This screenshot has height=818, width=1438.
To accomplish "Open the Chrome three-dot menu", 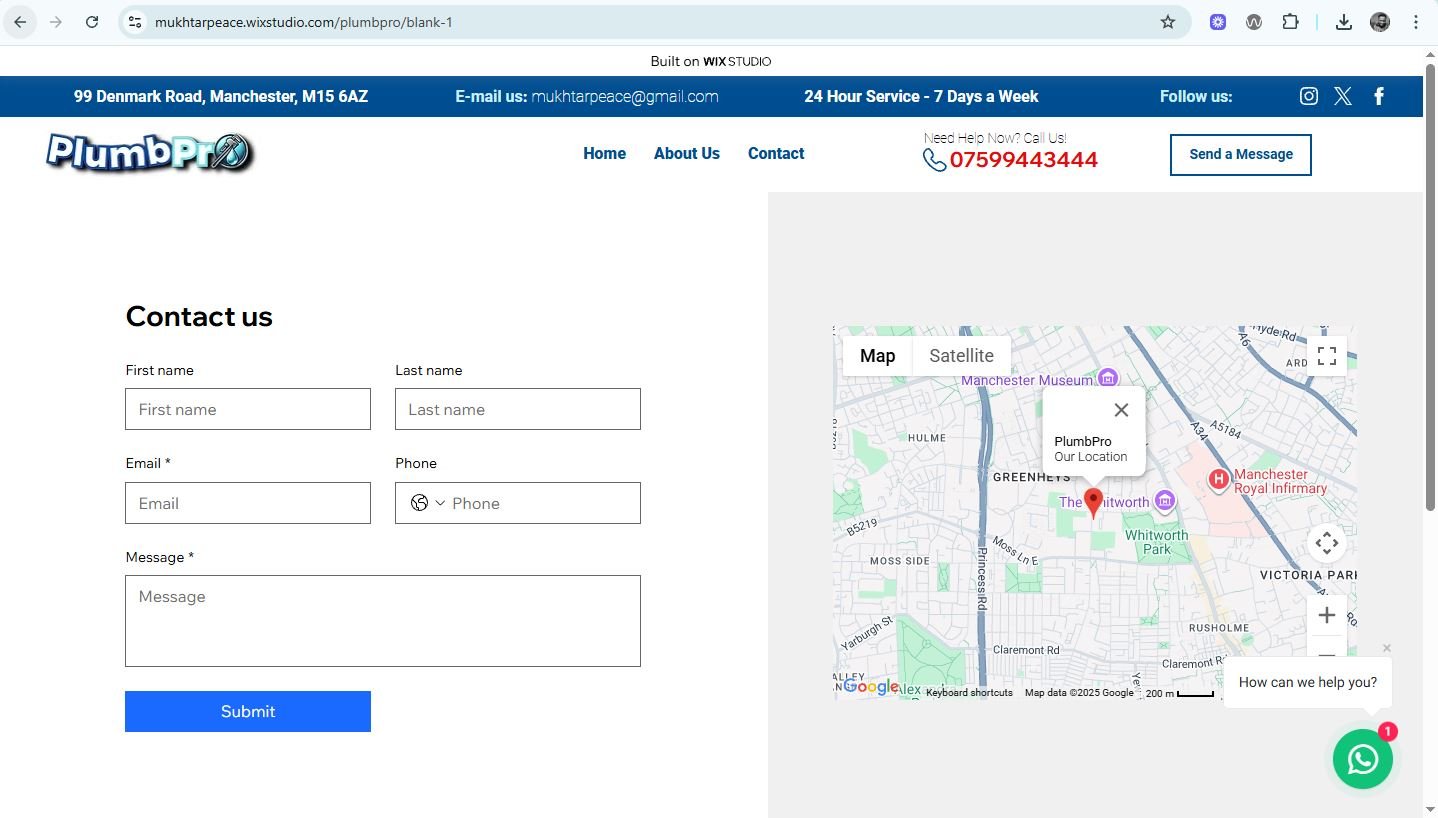I will click(x=1415, y=22).
